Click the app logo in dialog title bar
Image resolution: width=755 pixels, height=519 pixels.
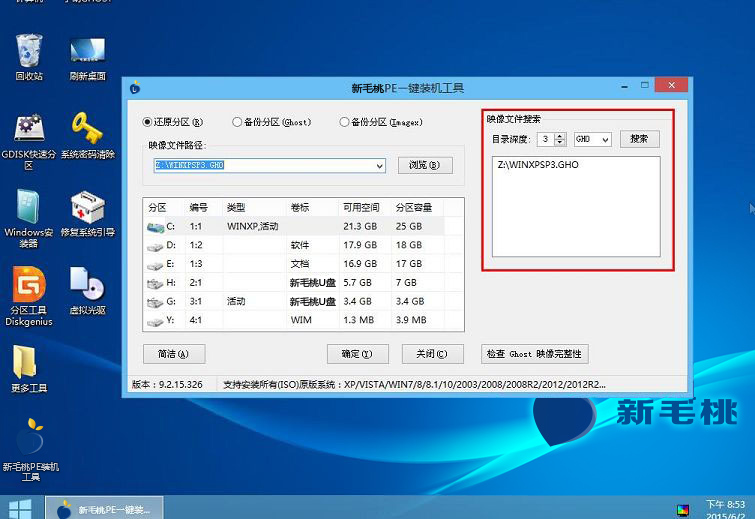[135, 88]
